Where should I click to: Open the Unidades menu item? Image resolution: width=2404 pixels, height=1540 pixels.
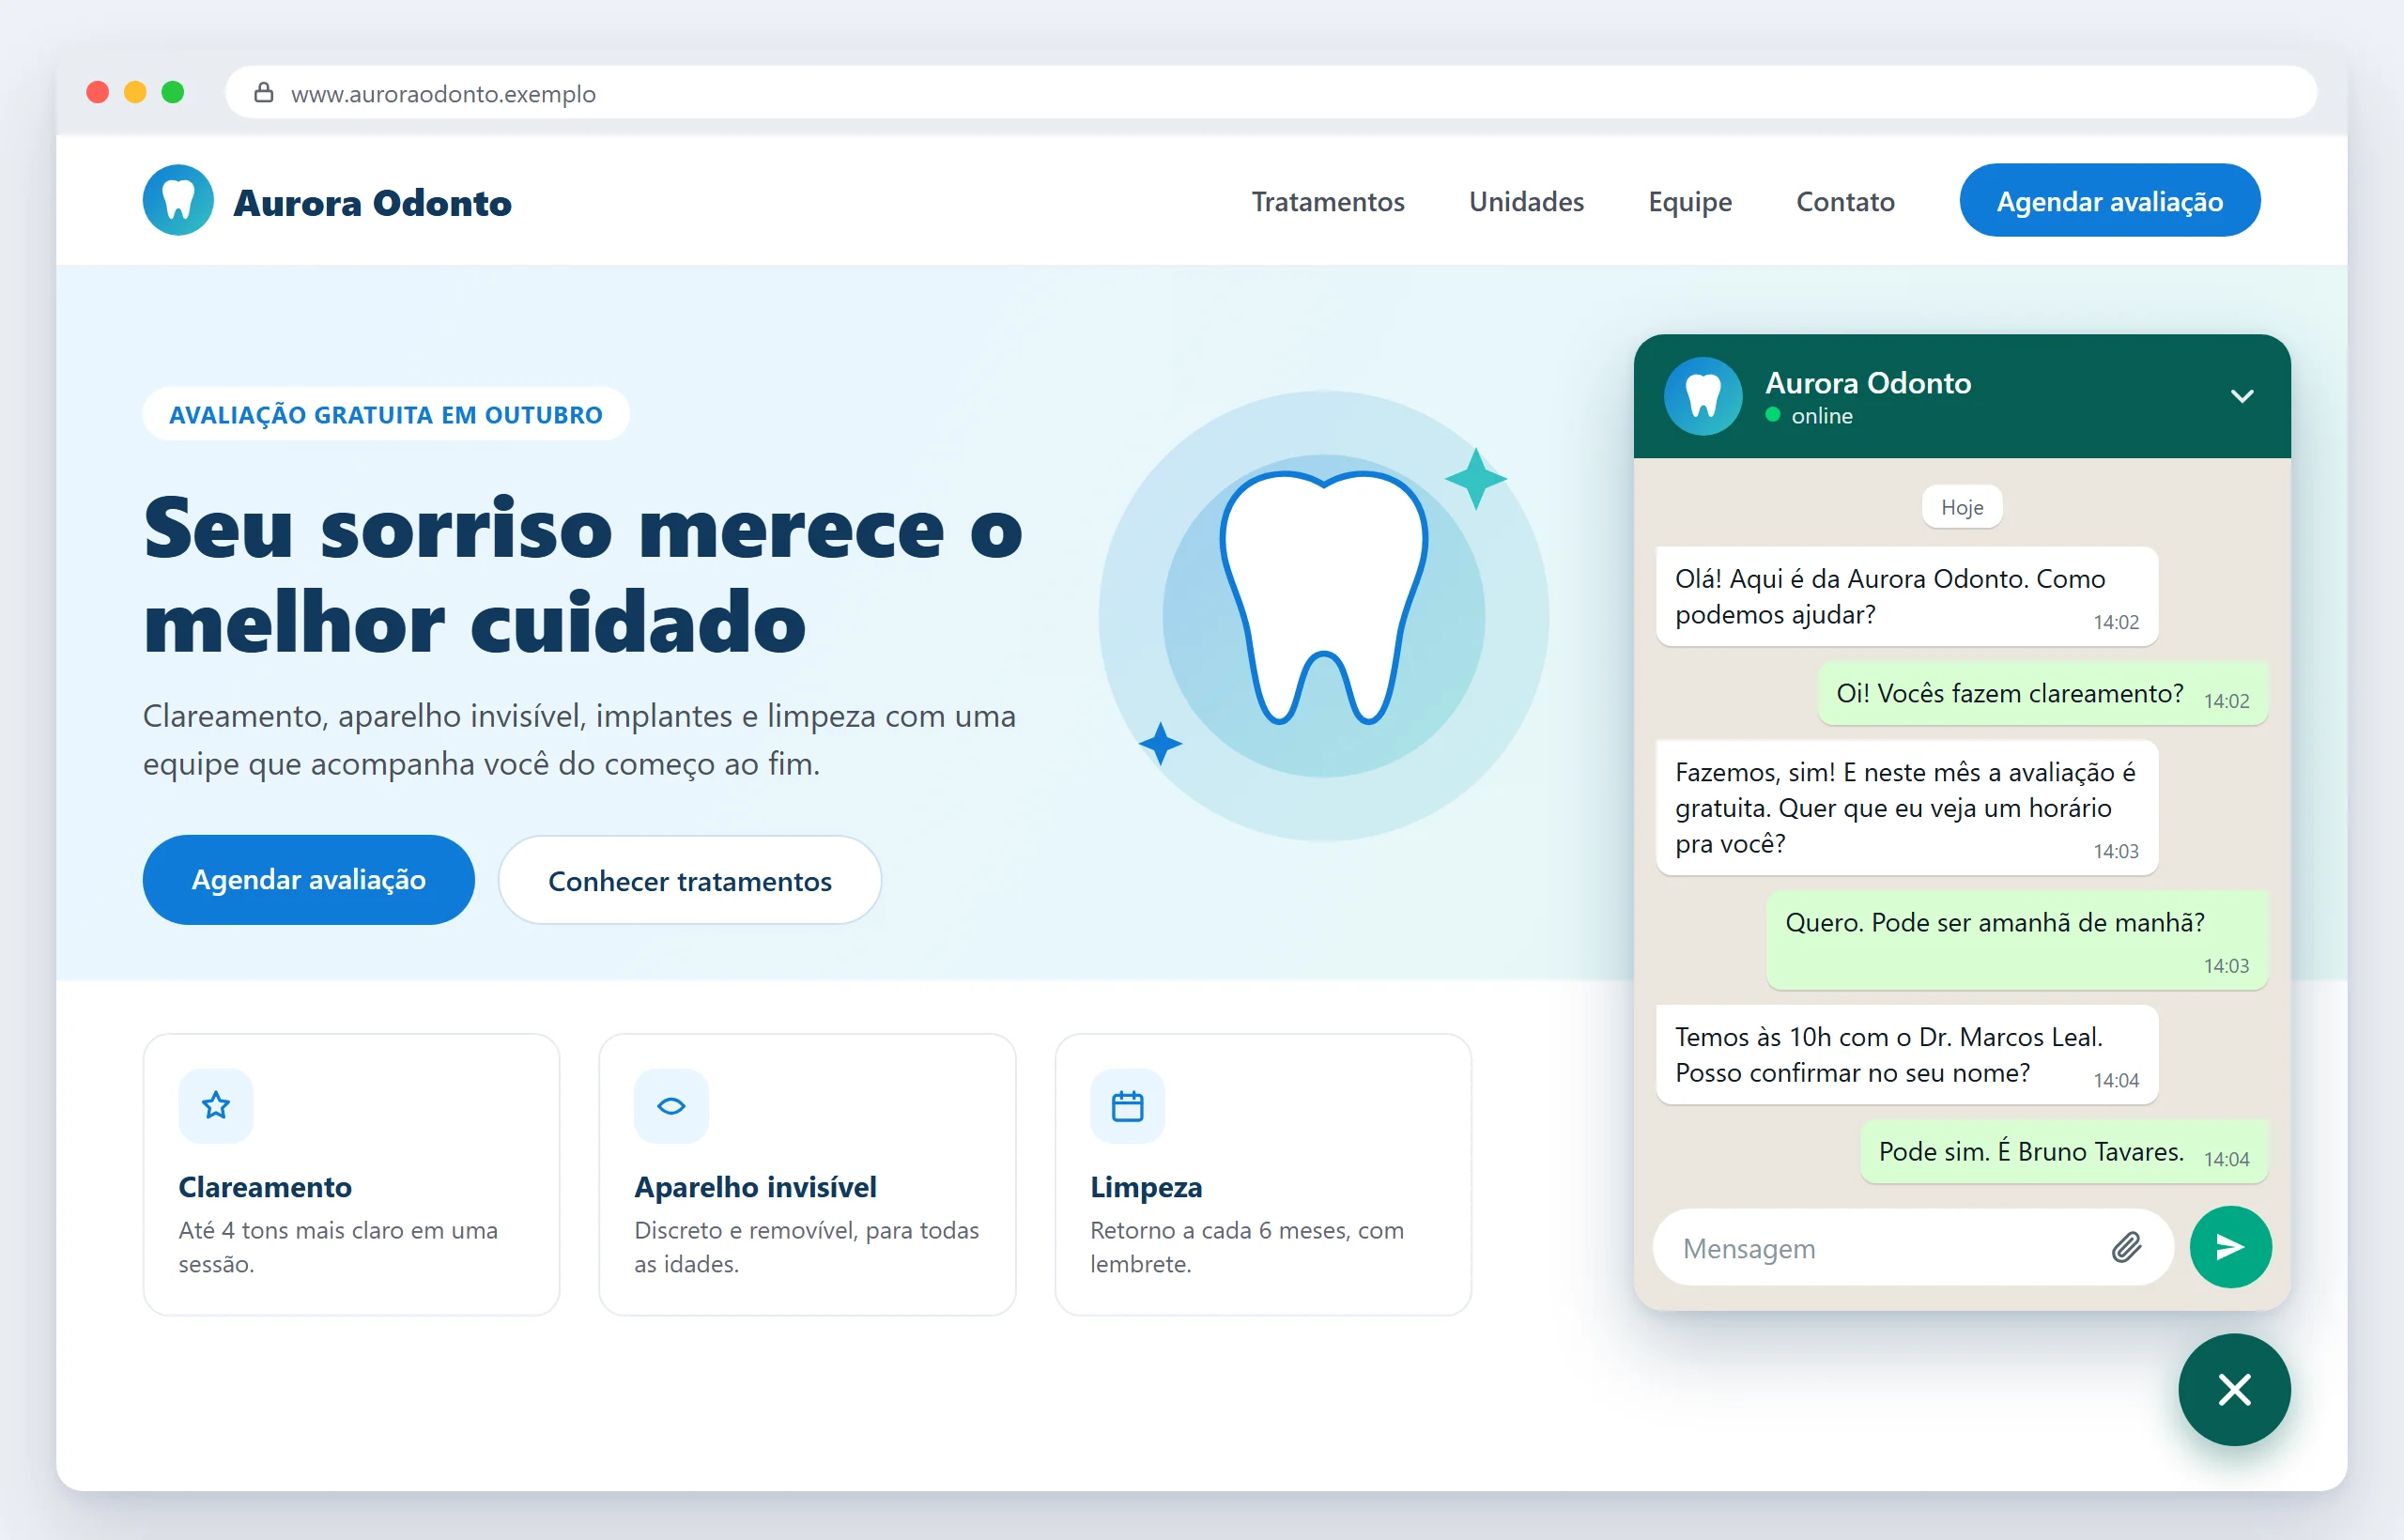click(1526, 201)
